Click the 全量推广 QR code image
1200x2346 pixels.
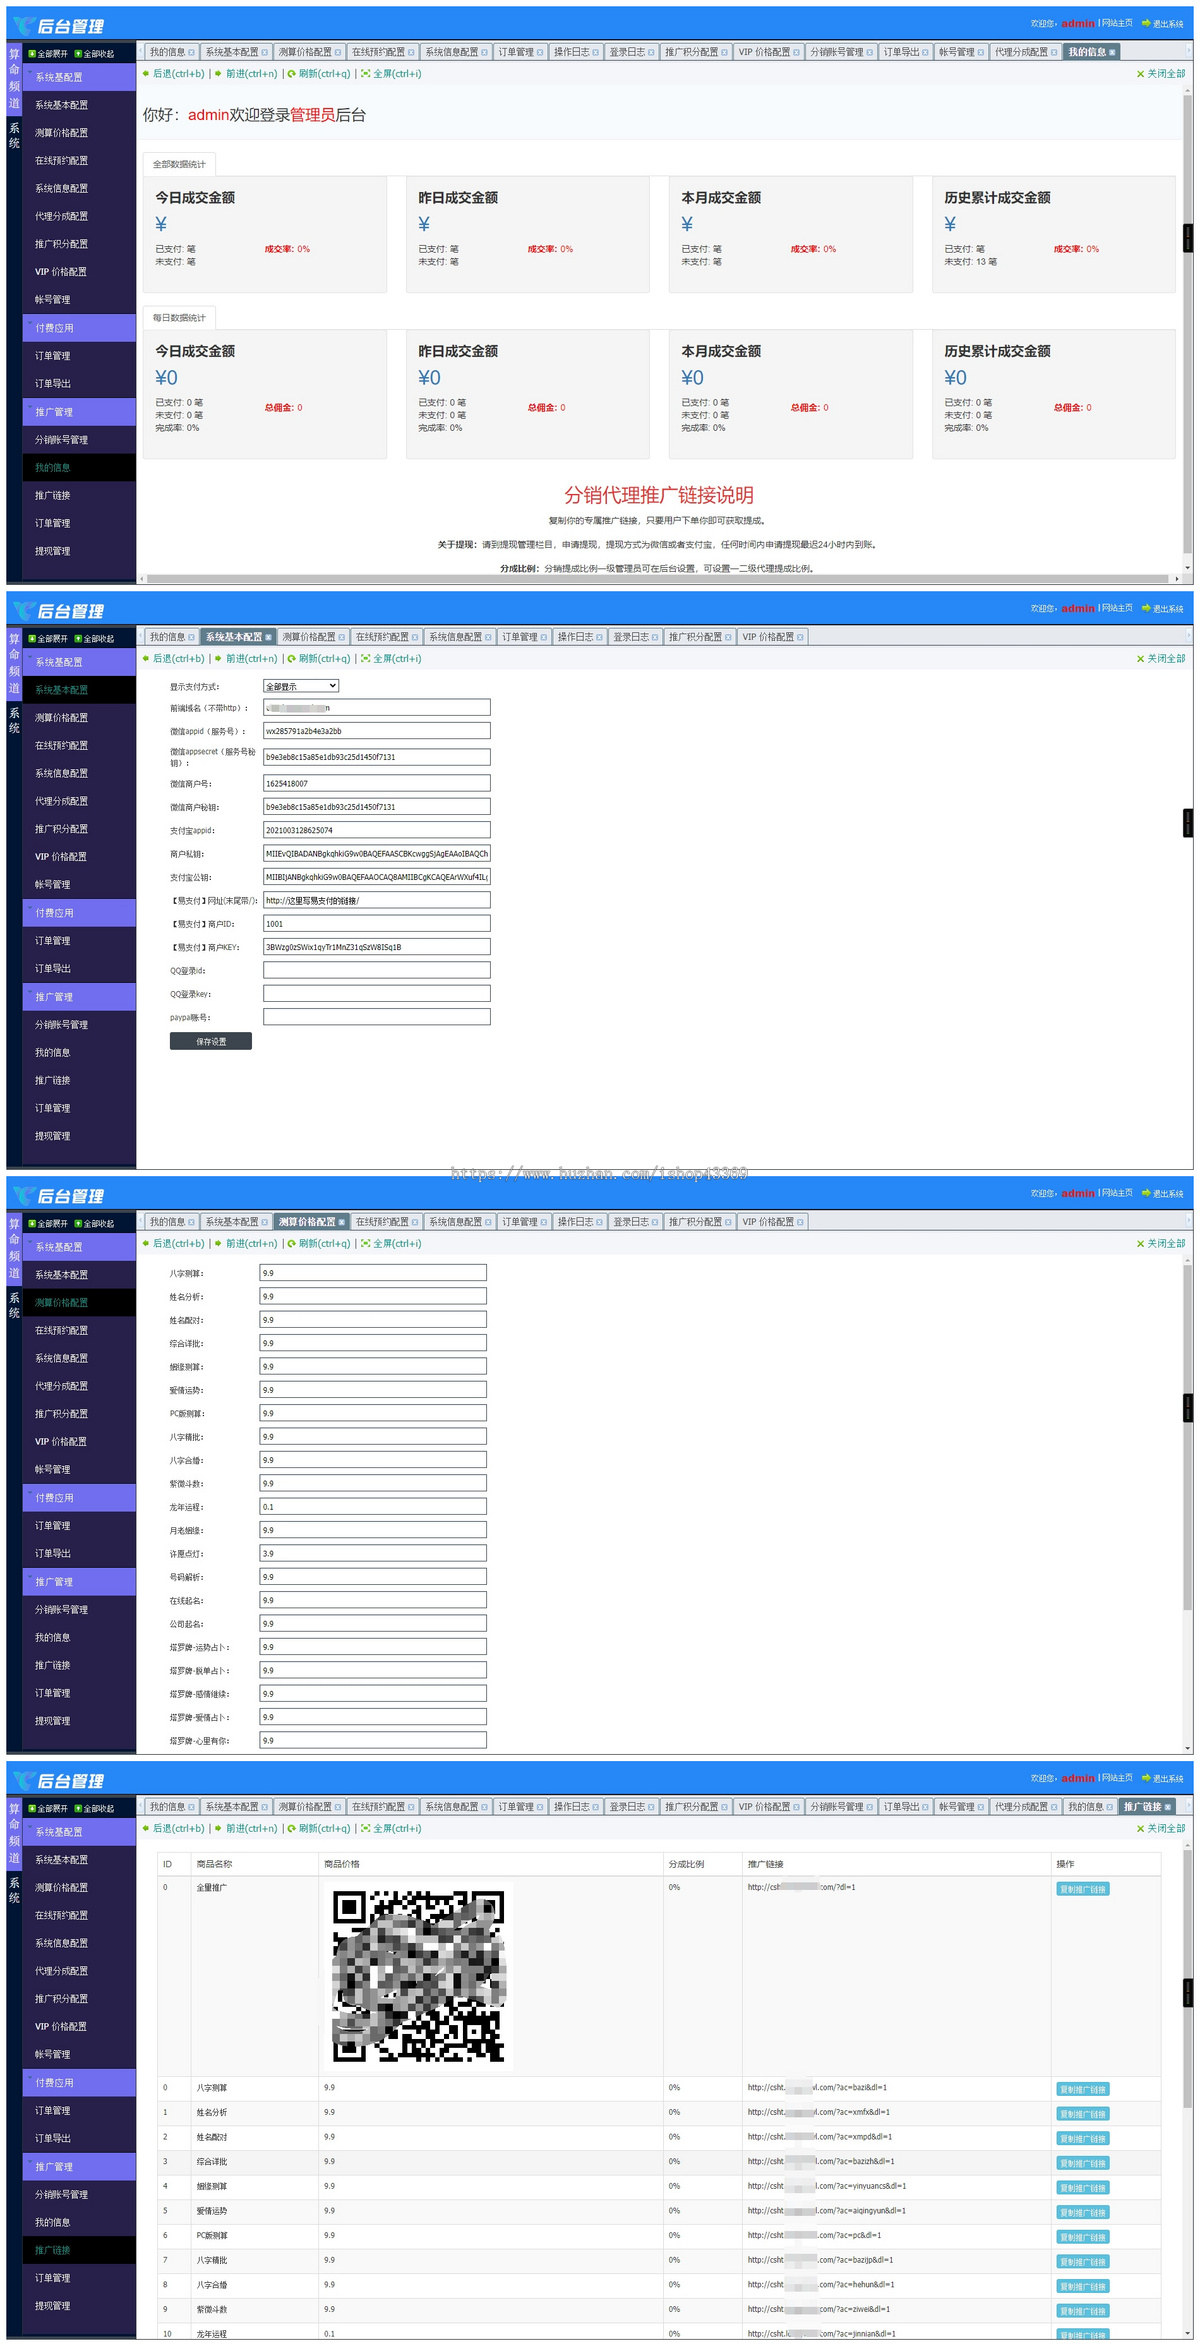point(418,1976)
